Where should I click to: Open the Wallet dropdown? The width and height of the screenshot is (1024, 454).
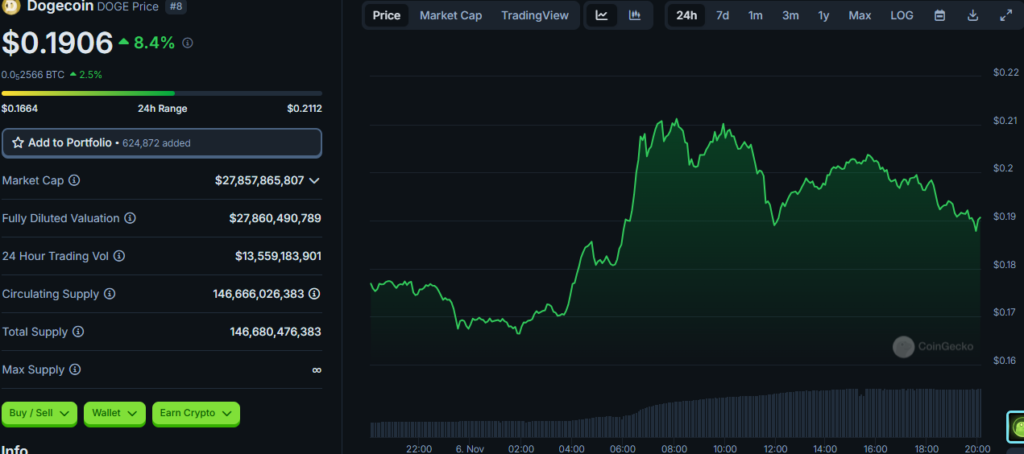pyautogui.click(x=114, y=413)
